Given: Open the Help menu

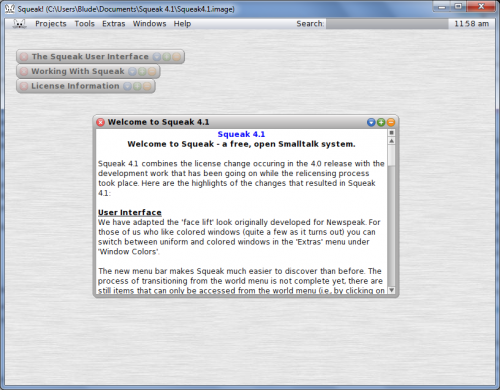Looking at the screenshot, I should click(x=182, y=24).
